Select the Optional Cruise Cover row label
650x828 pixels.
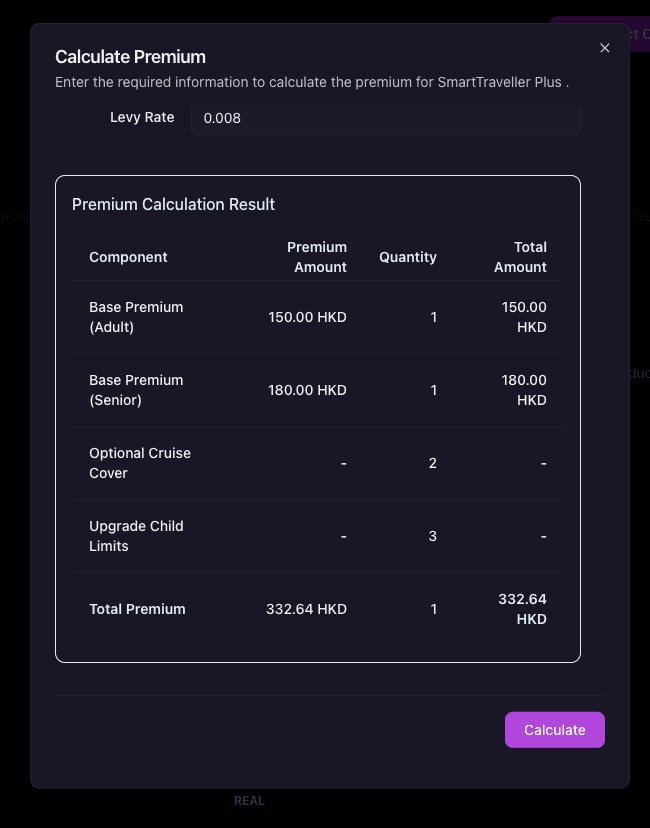[x=140, y=463]
